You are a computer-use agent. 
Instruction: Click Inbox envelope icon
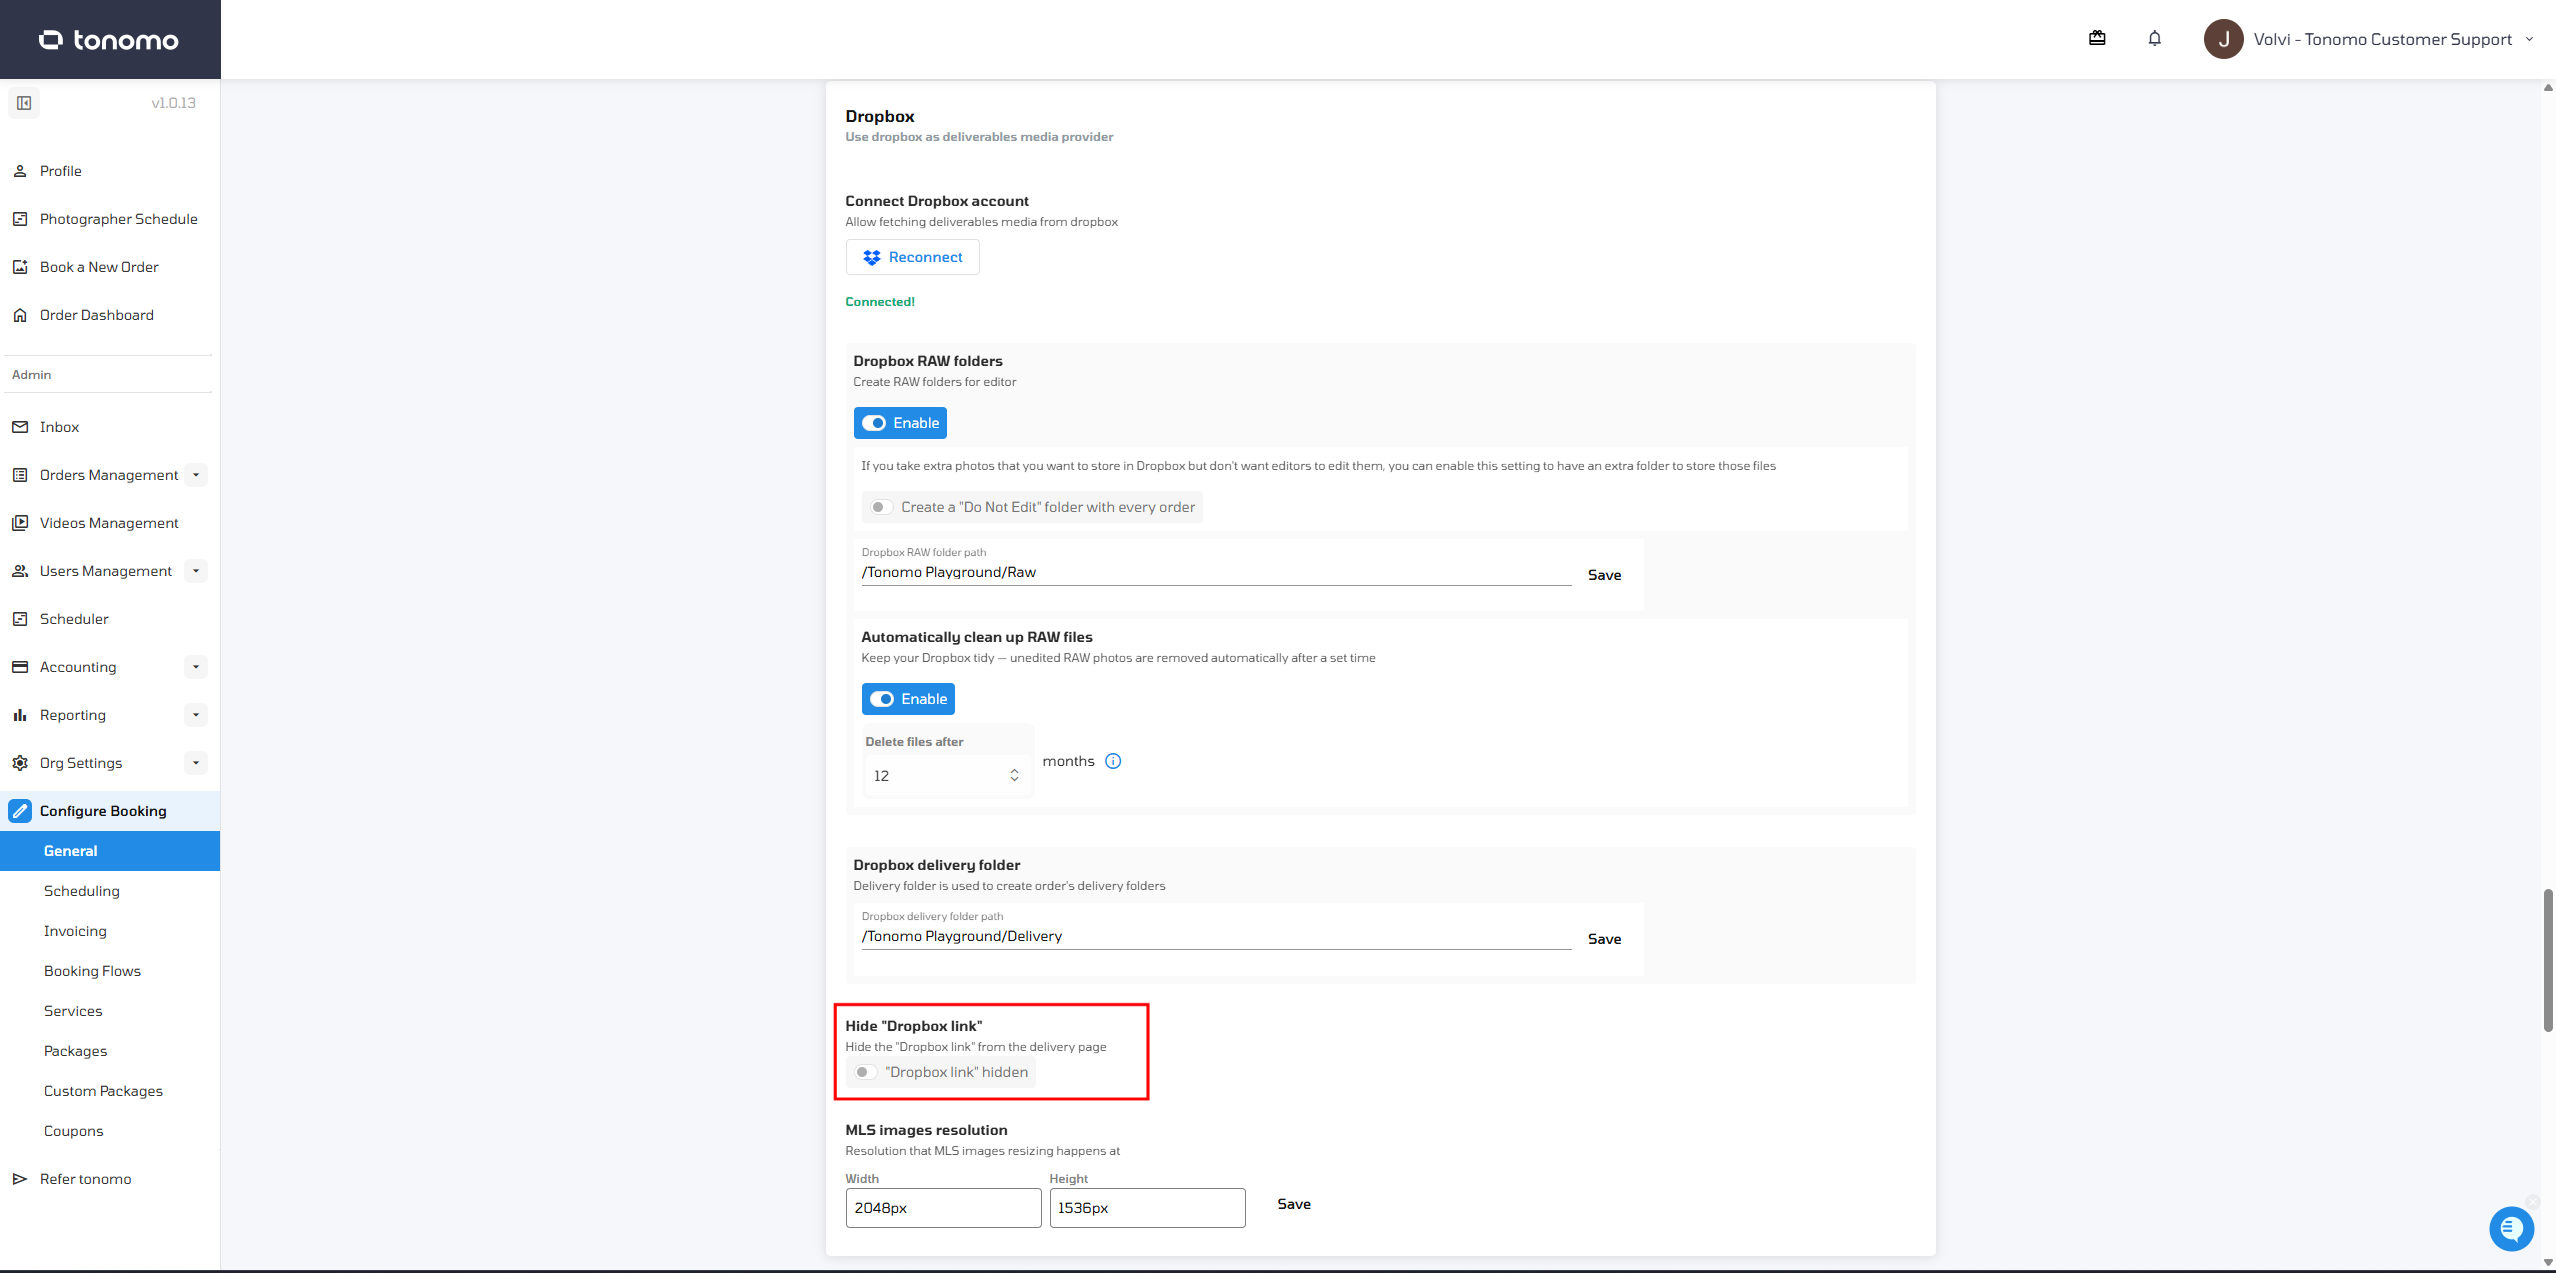point(20,427)
